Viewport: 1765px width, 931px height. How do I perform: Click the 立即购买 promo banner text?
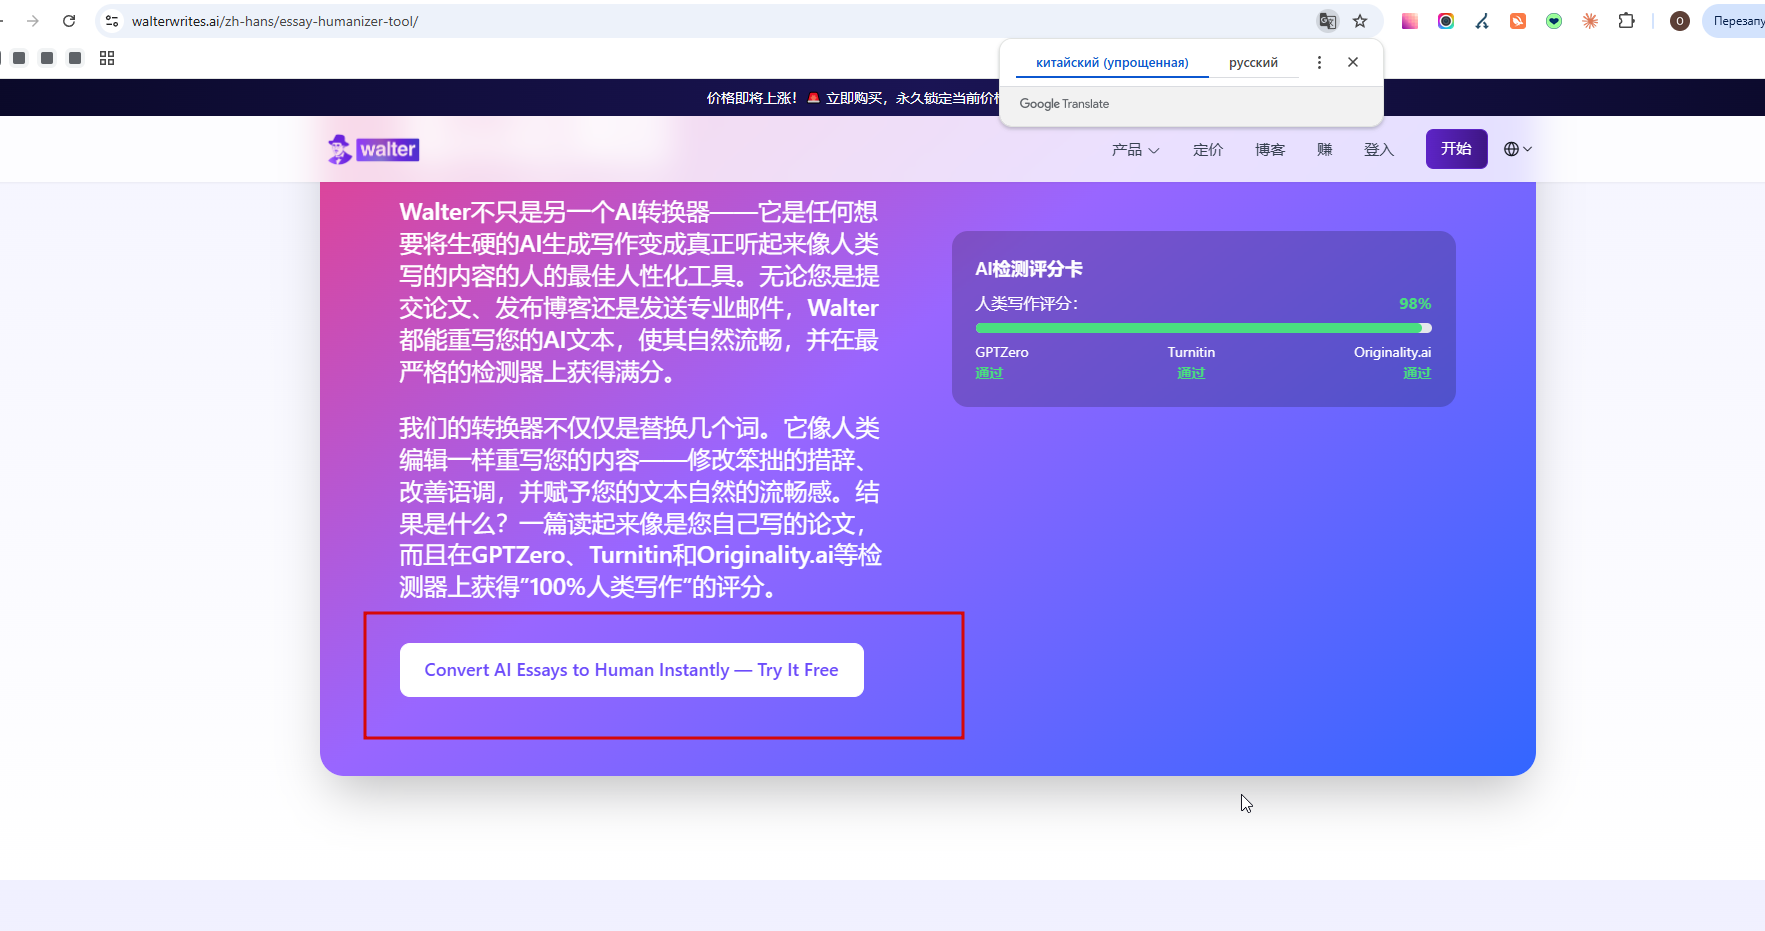(x=854, y=98)
